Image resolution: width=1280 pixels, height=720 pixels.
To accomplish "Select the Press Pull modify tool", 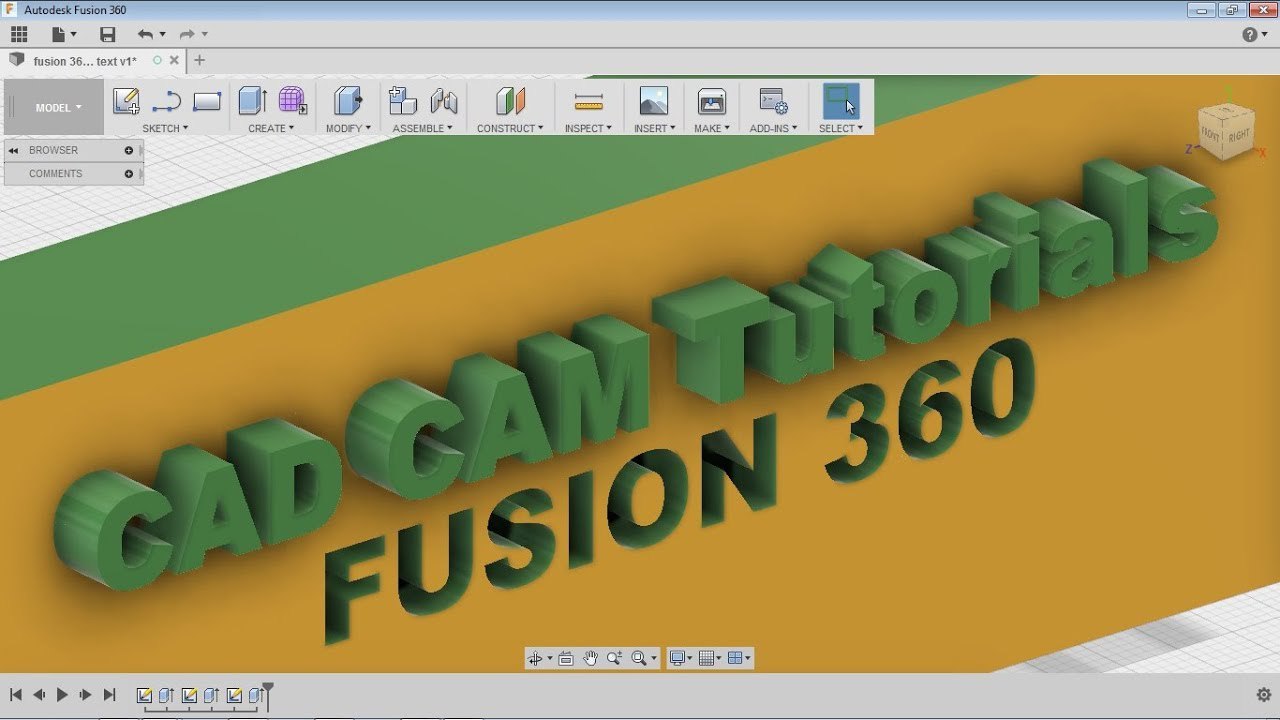I will [x=347, y=100].
